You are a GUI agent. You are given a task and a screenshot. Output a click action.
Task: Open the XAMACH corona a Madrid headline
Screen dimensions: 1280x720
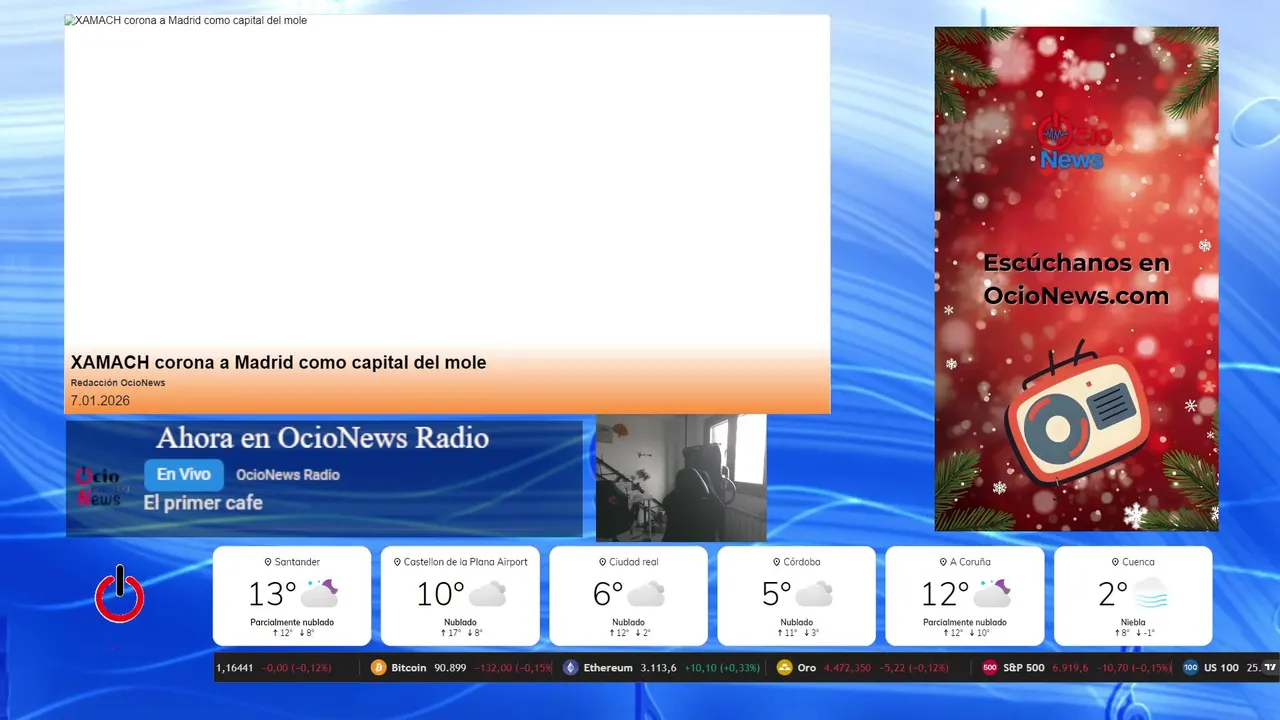(279, 363)
